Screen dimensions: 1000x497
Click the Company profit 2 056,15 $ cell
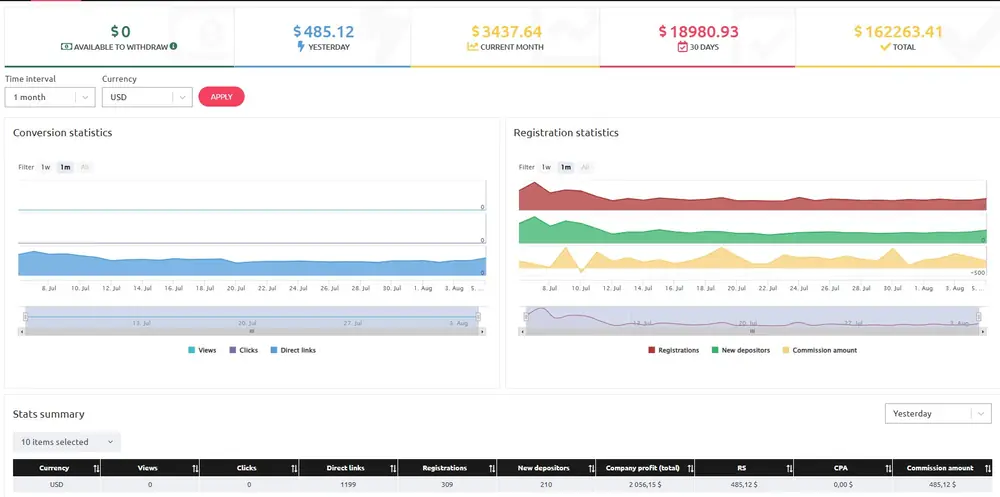(x=645, y=485)
